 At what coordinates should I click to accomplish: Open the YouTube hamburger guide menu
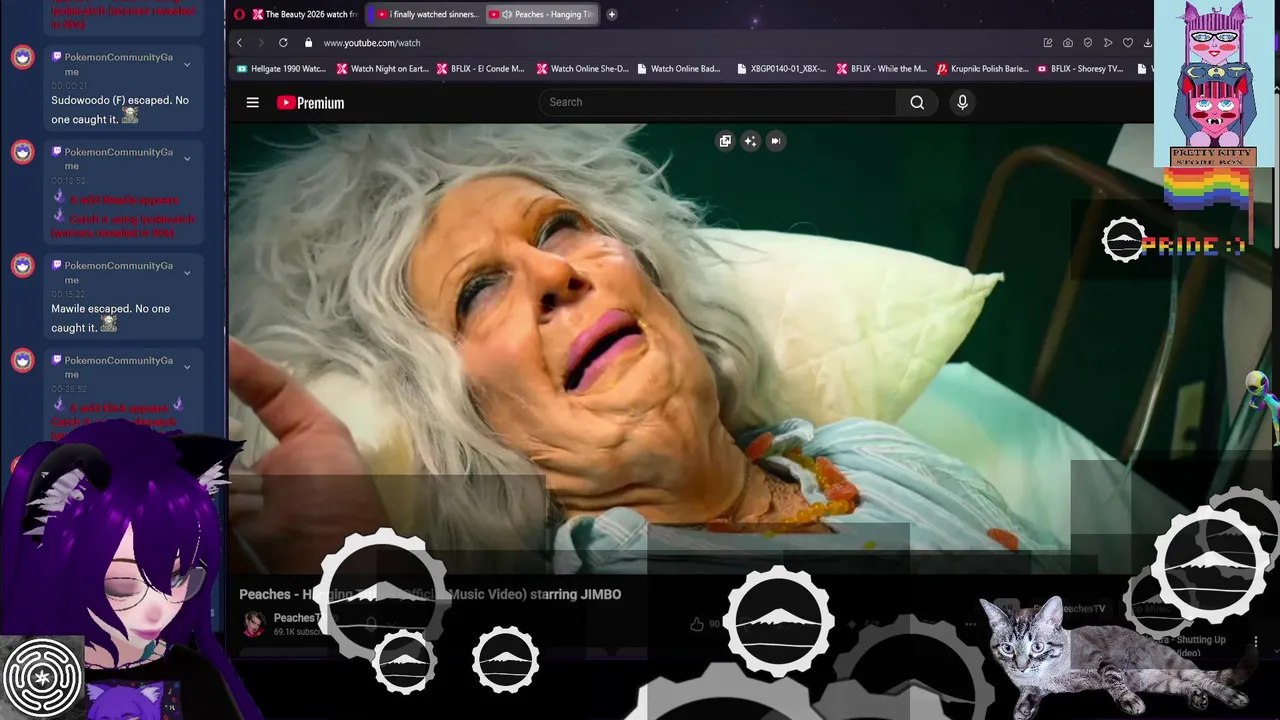click(253, 102)
